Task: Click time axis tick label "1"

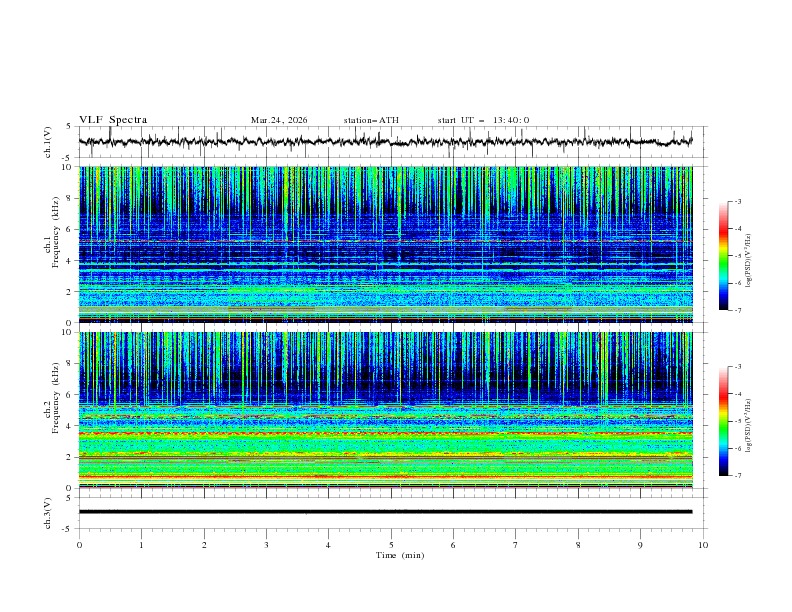Action: (x=142, y=545)
